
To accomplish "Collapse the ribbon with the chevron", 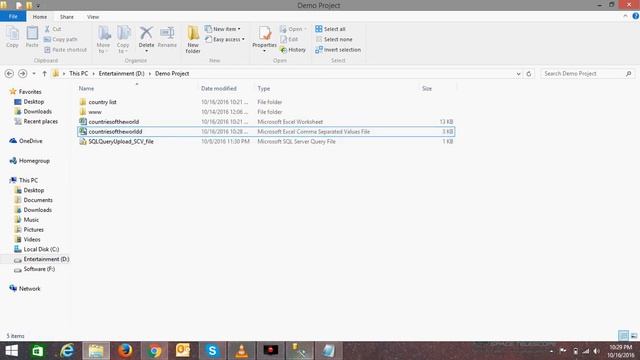I will [625, 16].
